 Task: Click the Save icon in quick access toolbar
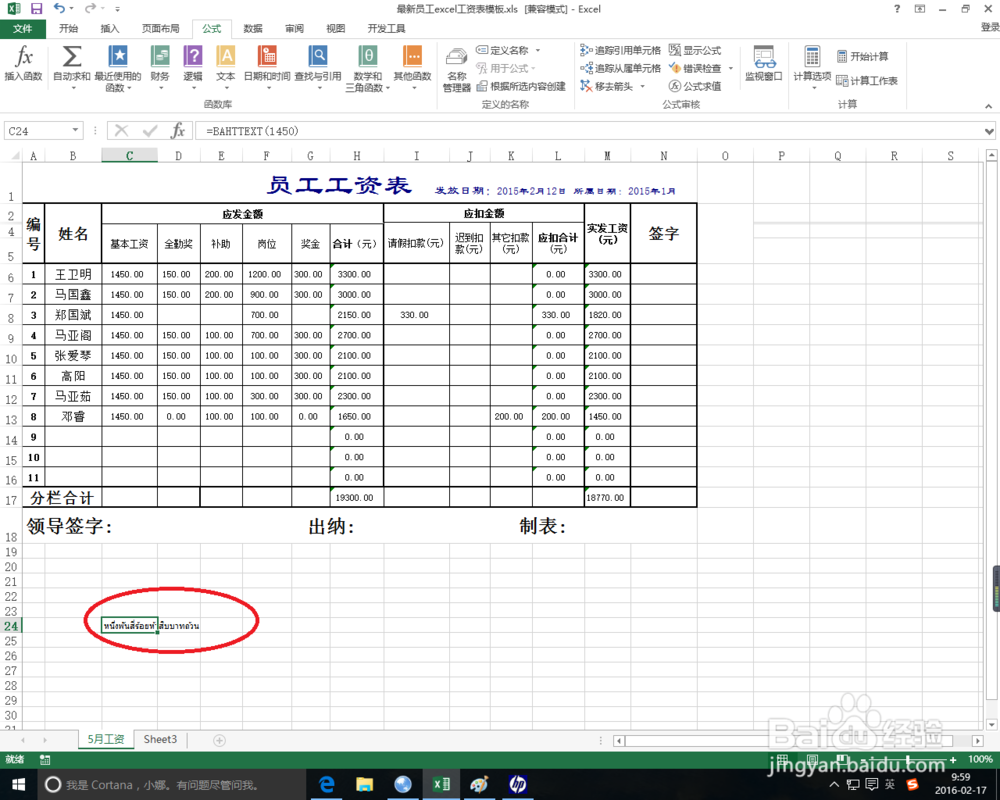[x=36, y=9]
